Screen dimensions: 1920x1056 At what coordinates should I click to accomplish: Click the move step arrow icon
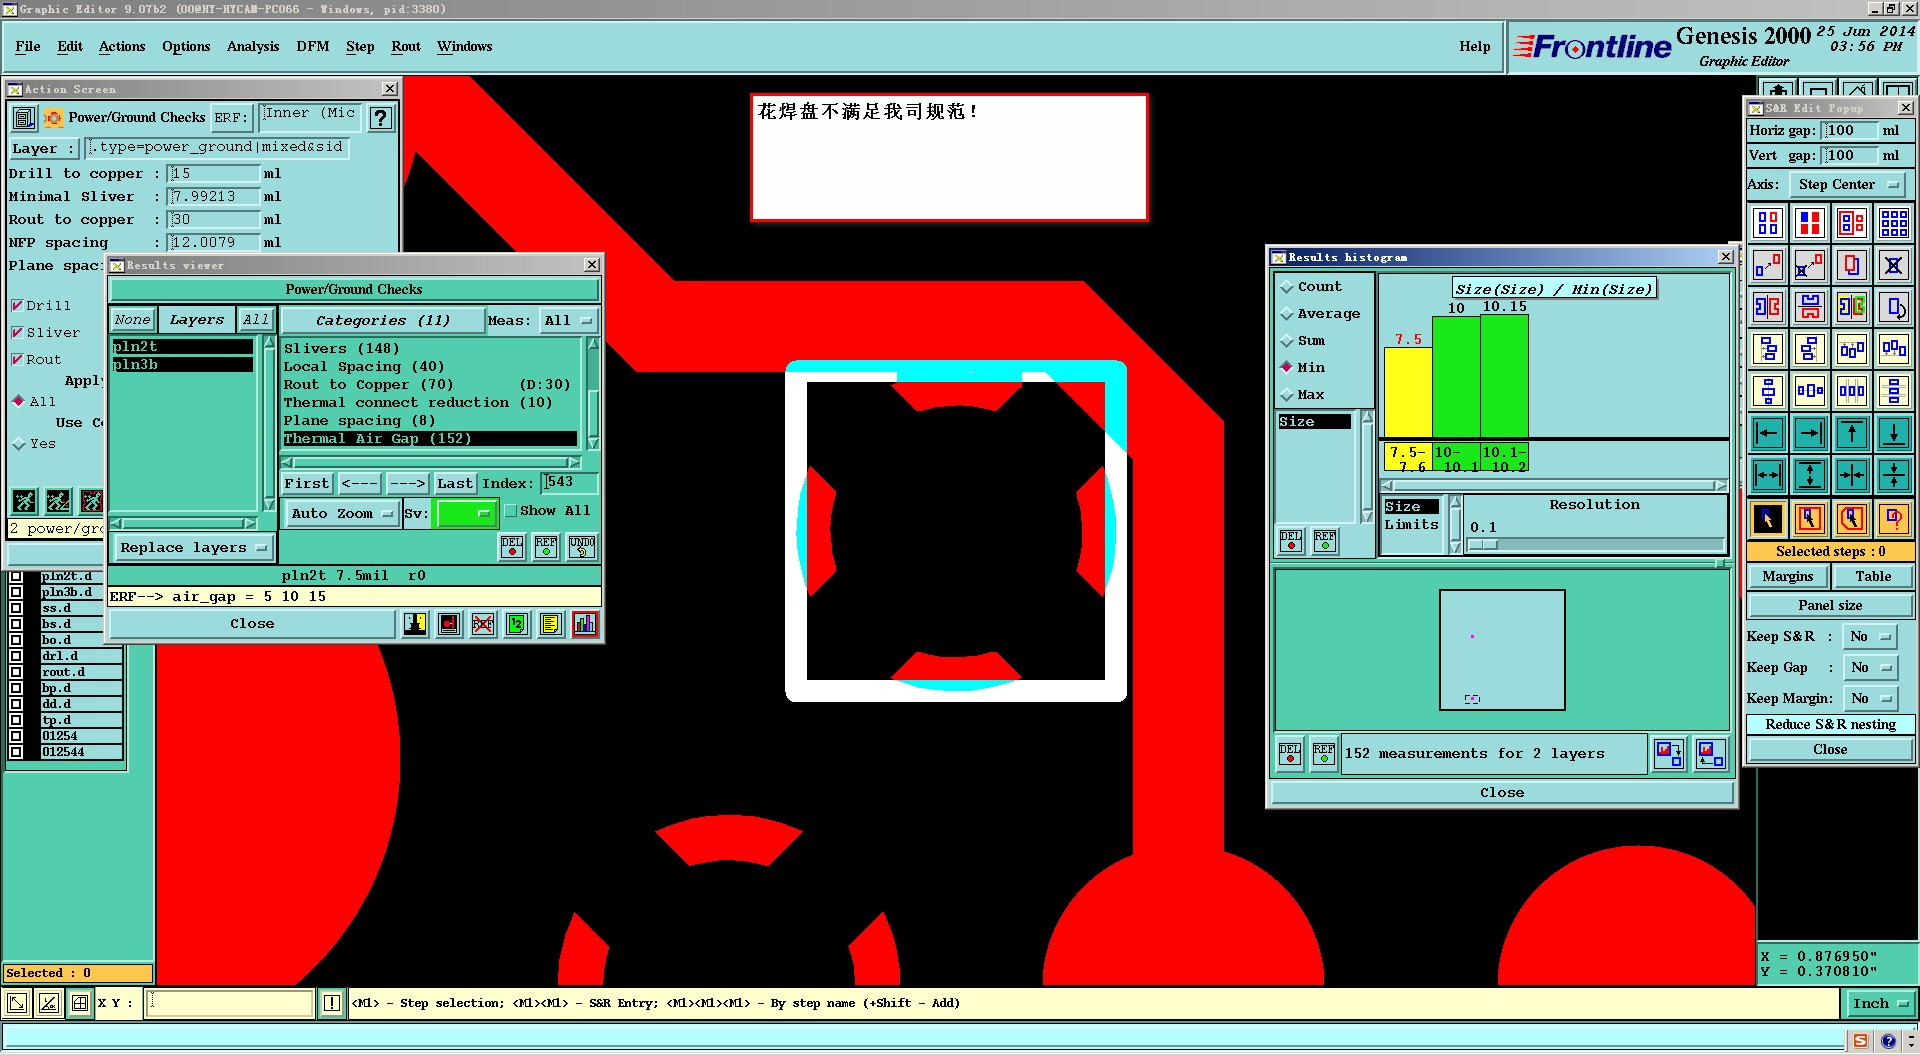(x=1768, y=265)
